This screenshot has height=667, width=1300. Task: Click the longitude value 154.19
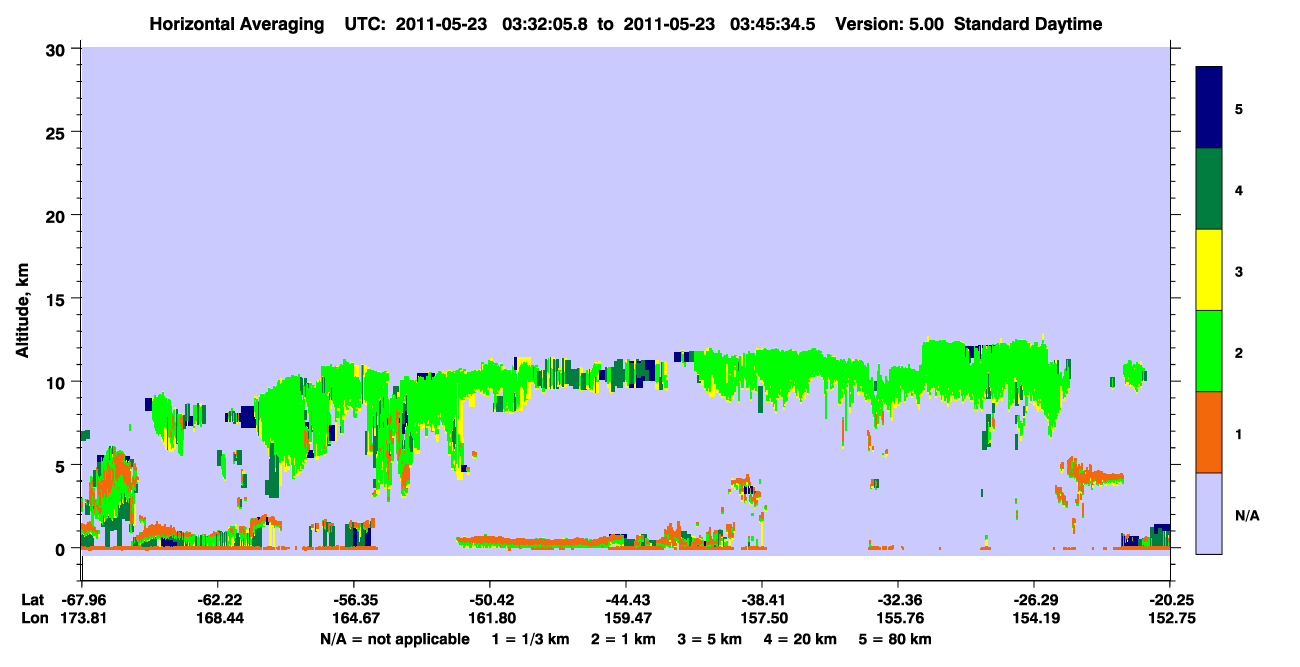(x=1034, y=618)
